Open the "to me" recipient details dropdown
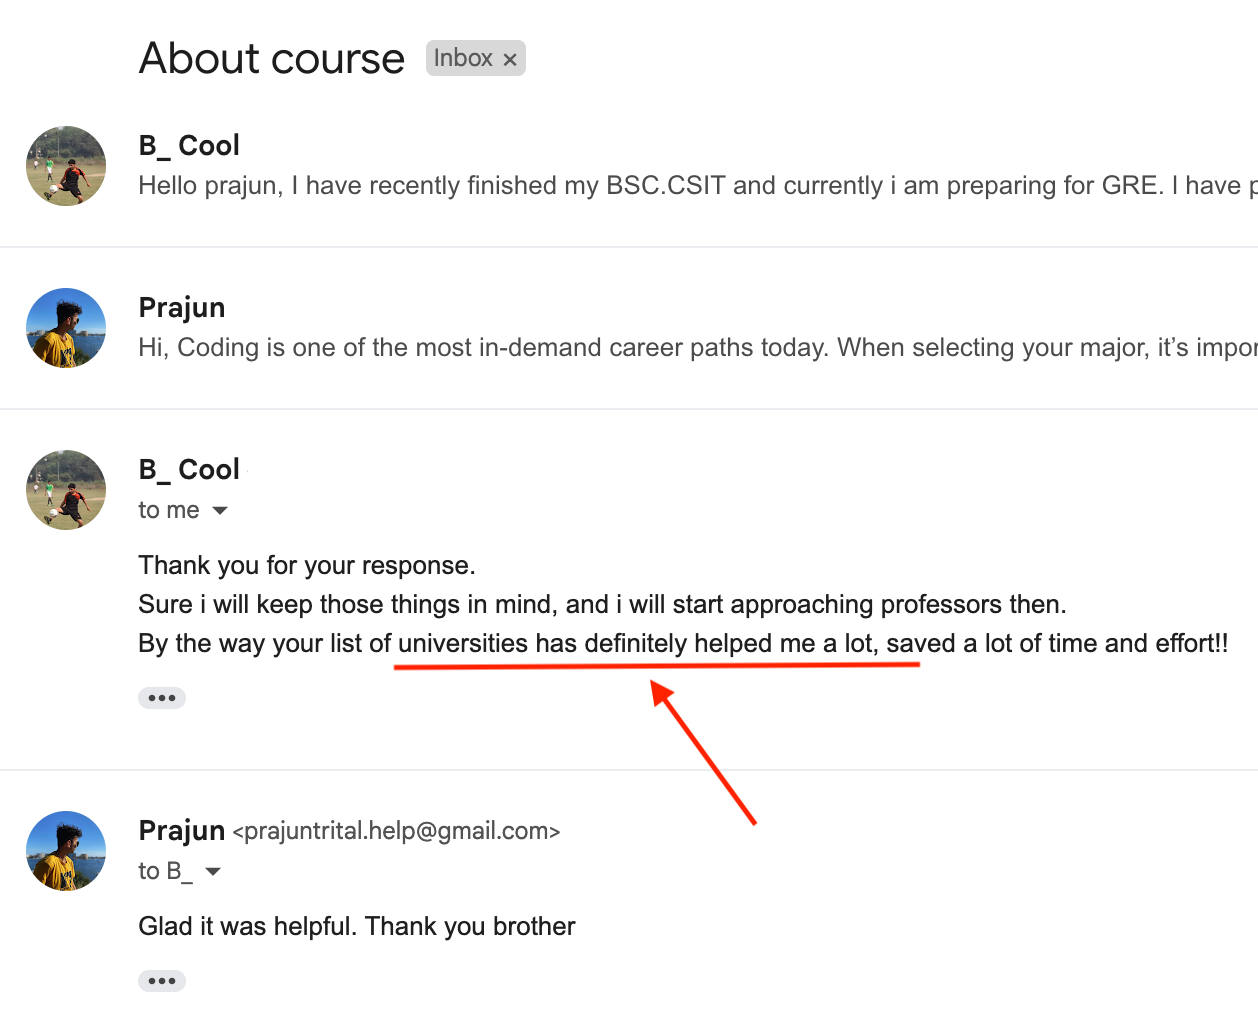Image resolution: width=1258 pixels, height=1010 pixels. click(220, 511)
